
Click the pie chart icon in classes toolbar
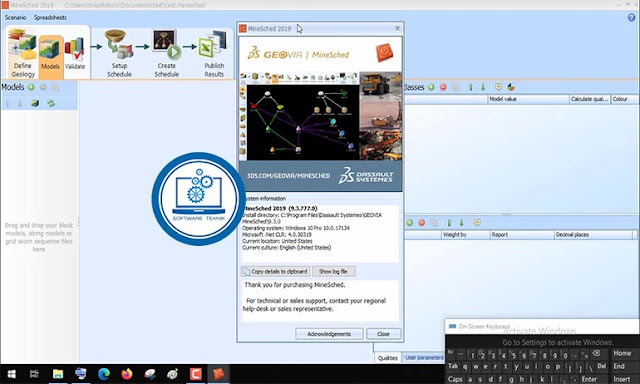pyautogui.click(x=511, y=87)
